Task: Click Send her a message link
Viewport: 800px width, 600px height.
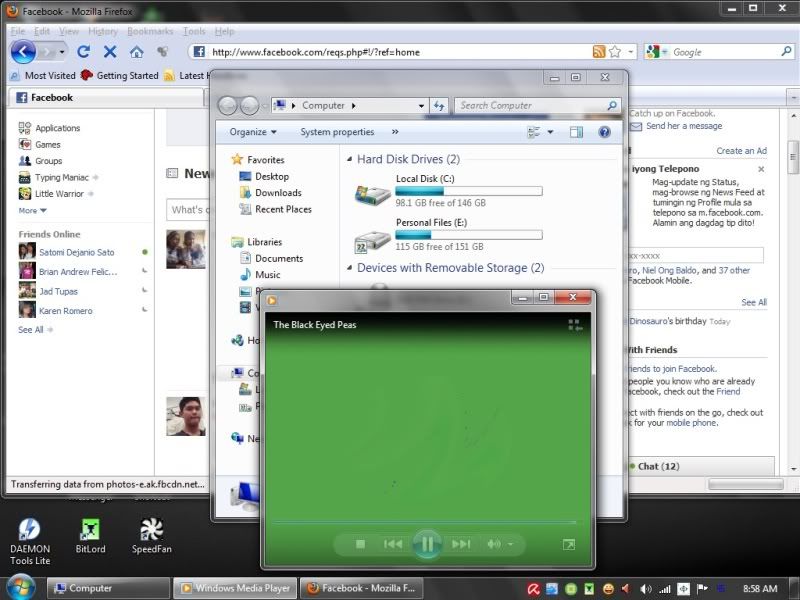Action: 684,126
